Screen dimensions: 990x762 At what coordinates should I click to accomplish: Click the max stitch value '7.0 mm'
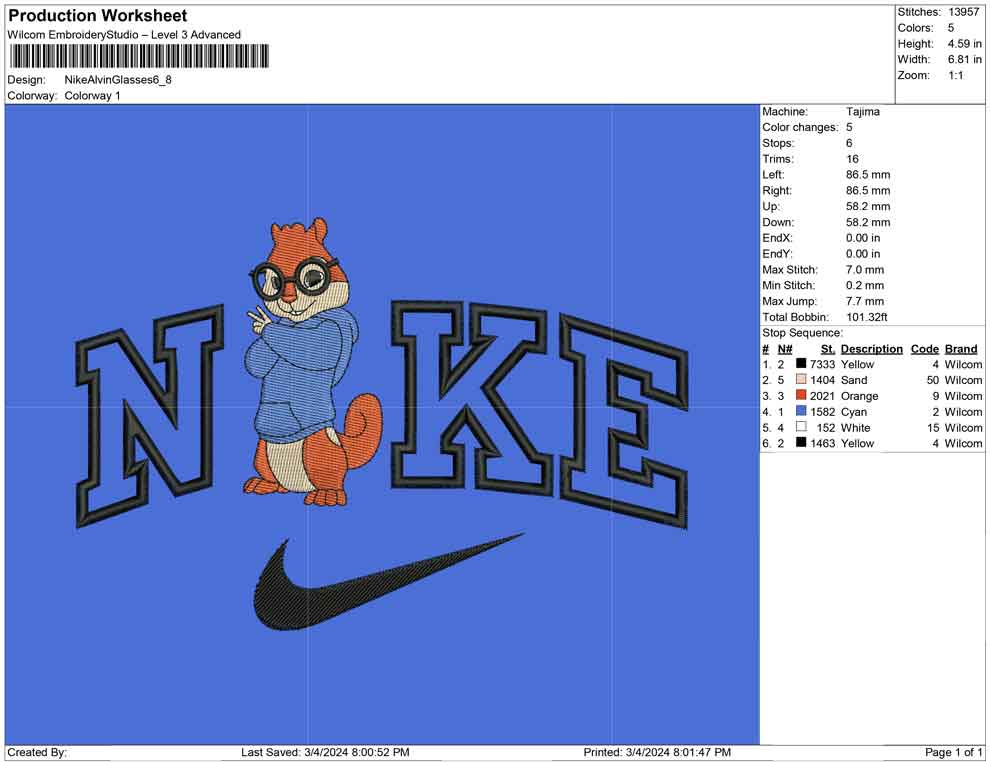click(x=865, y=270)
